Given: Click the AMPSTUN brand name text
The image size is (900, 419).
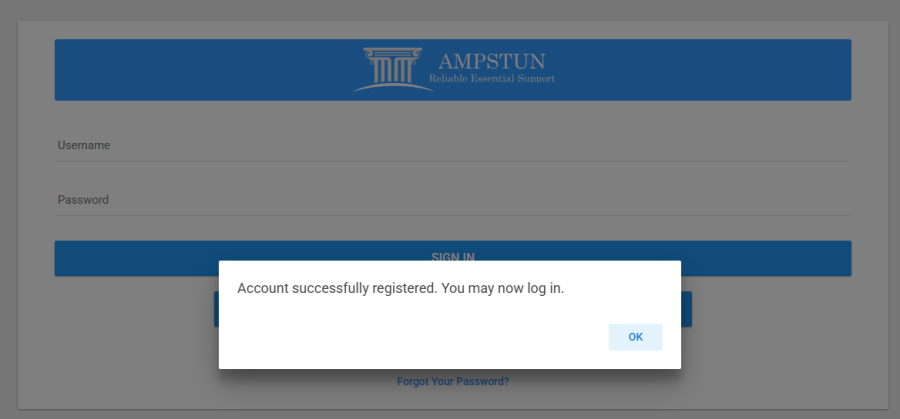Looking at the screenshot, I should (x=491, y=61).
